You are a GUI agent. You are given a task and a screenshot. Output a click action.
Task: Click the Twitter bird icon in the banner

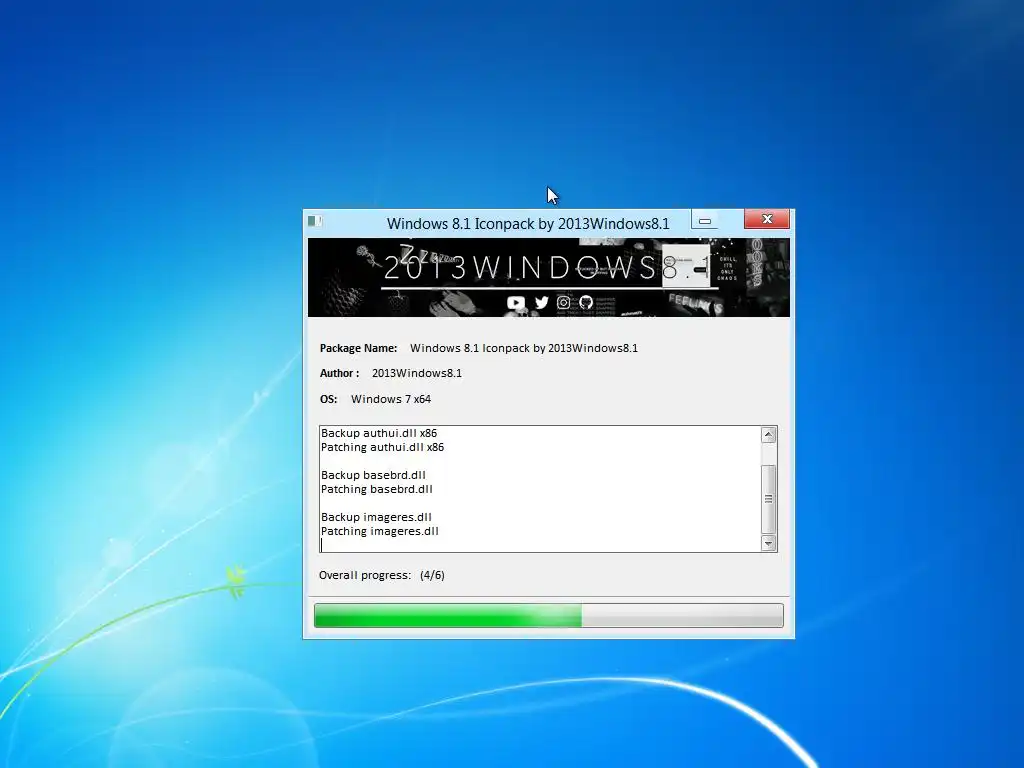tap(541, 302)
